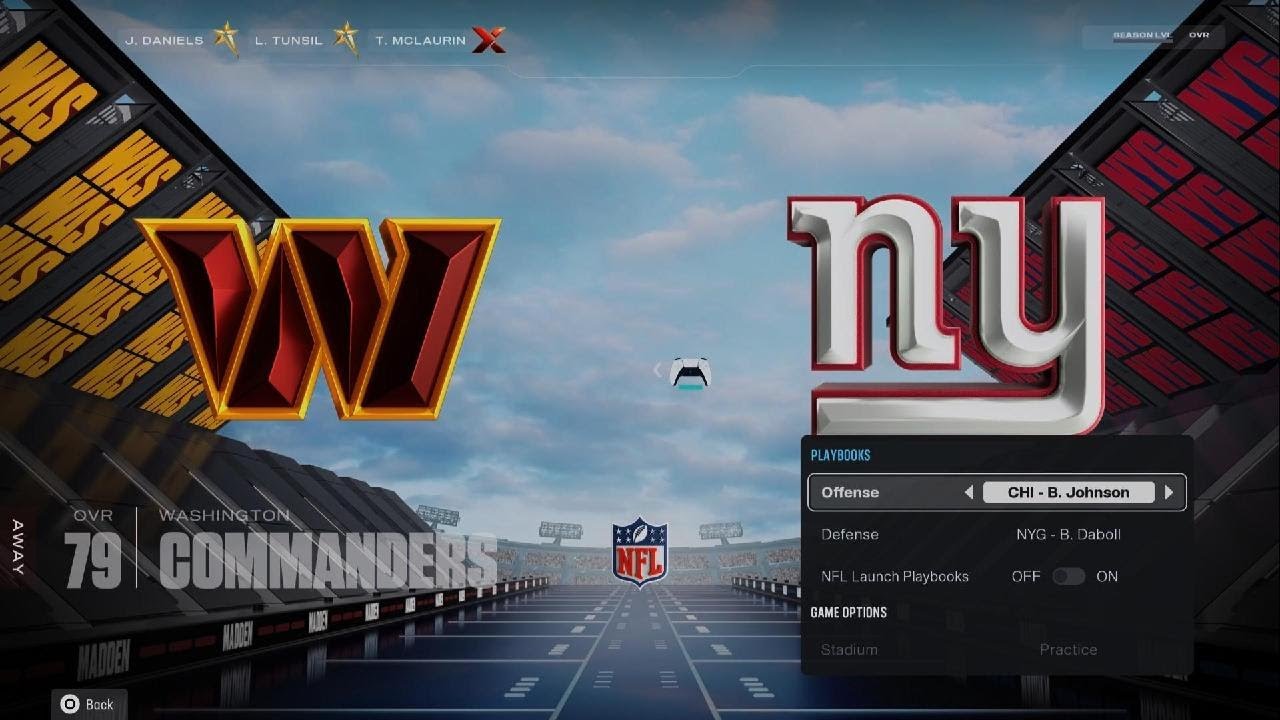
Task: Toggle the NFL Launch Playbooks switch
Action: pos(1068,576)
